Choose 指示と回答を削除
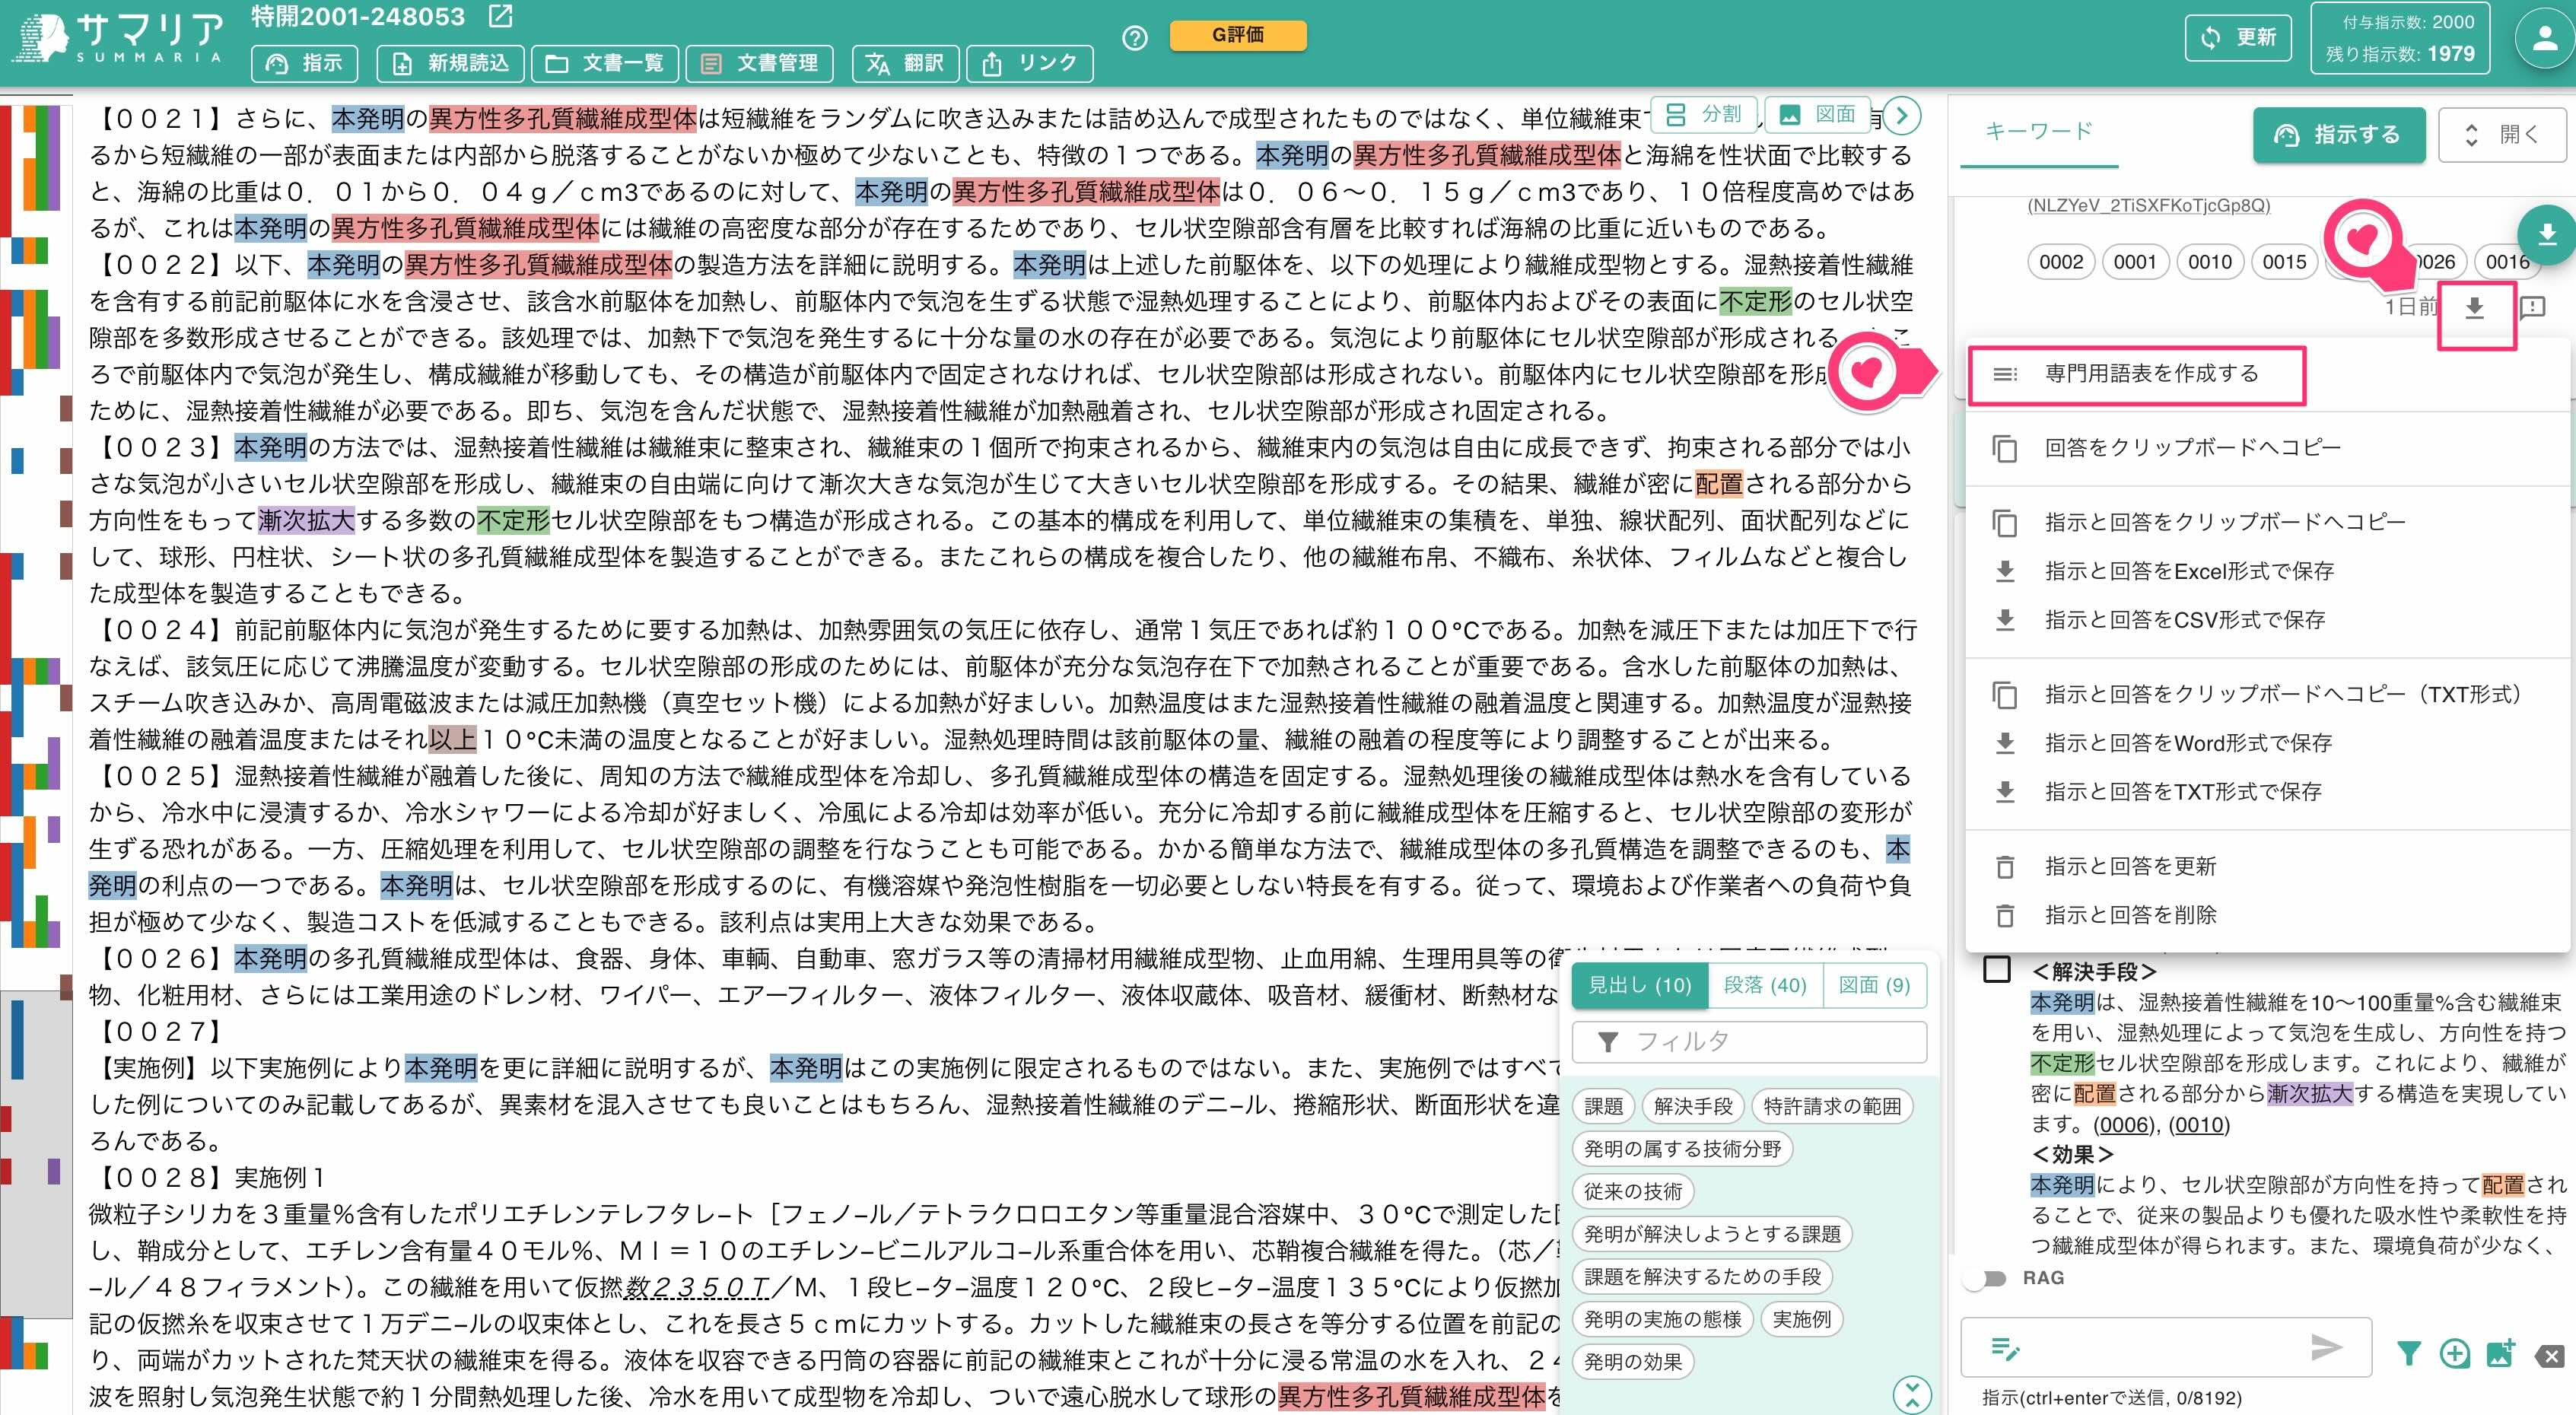2576x1415 pixels. point(2267,915)
